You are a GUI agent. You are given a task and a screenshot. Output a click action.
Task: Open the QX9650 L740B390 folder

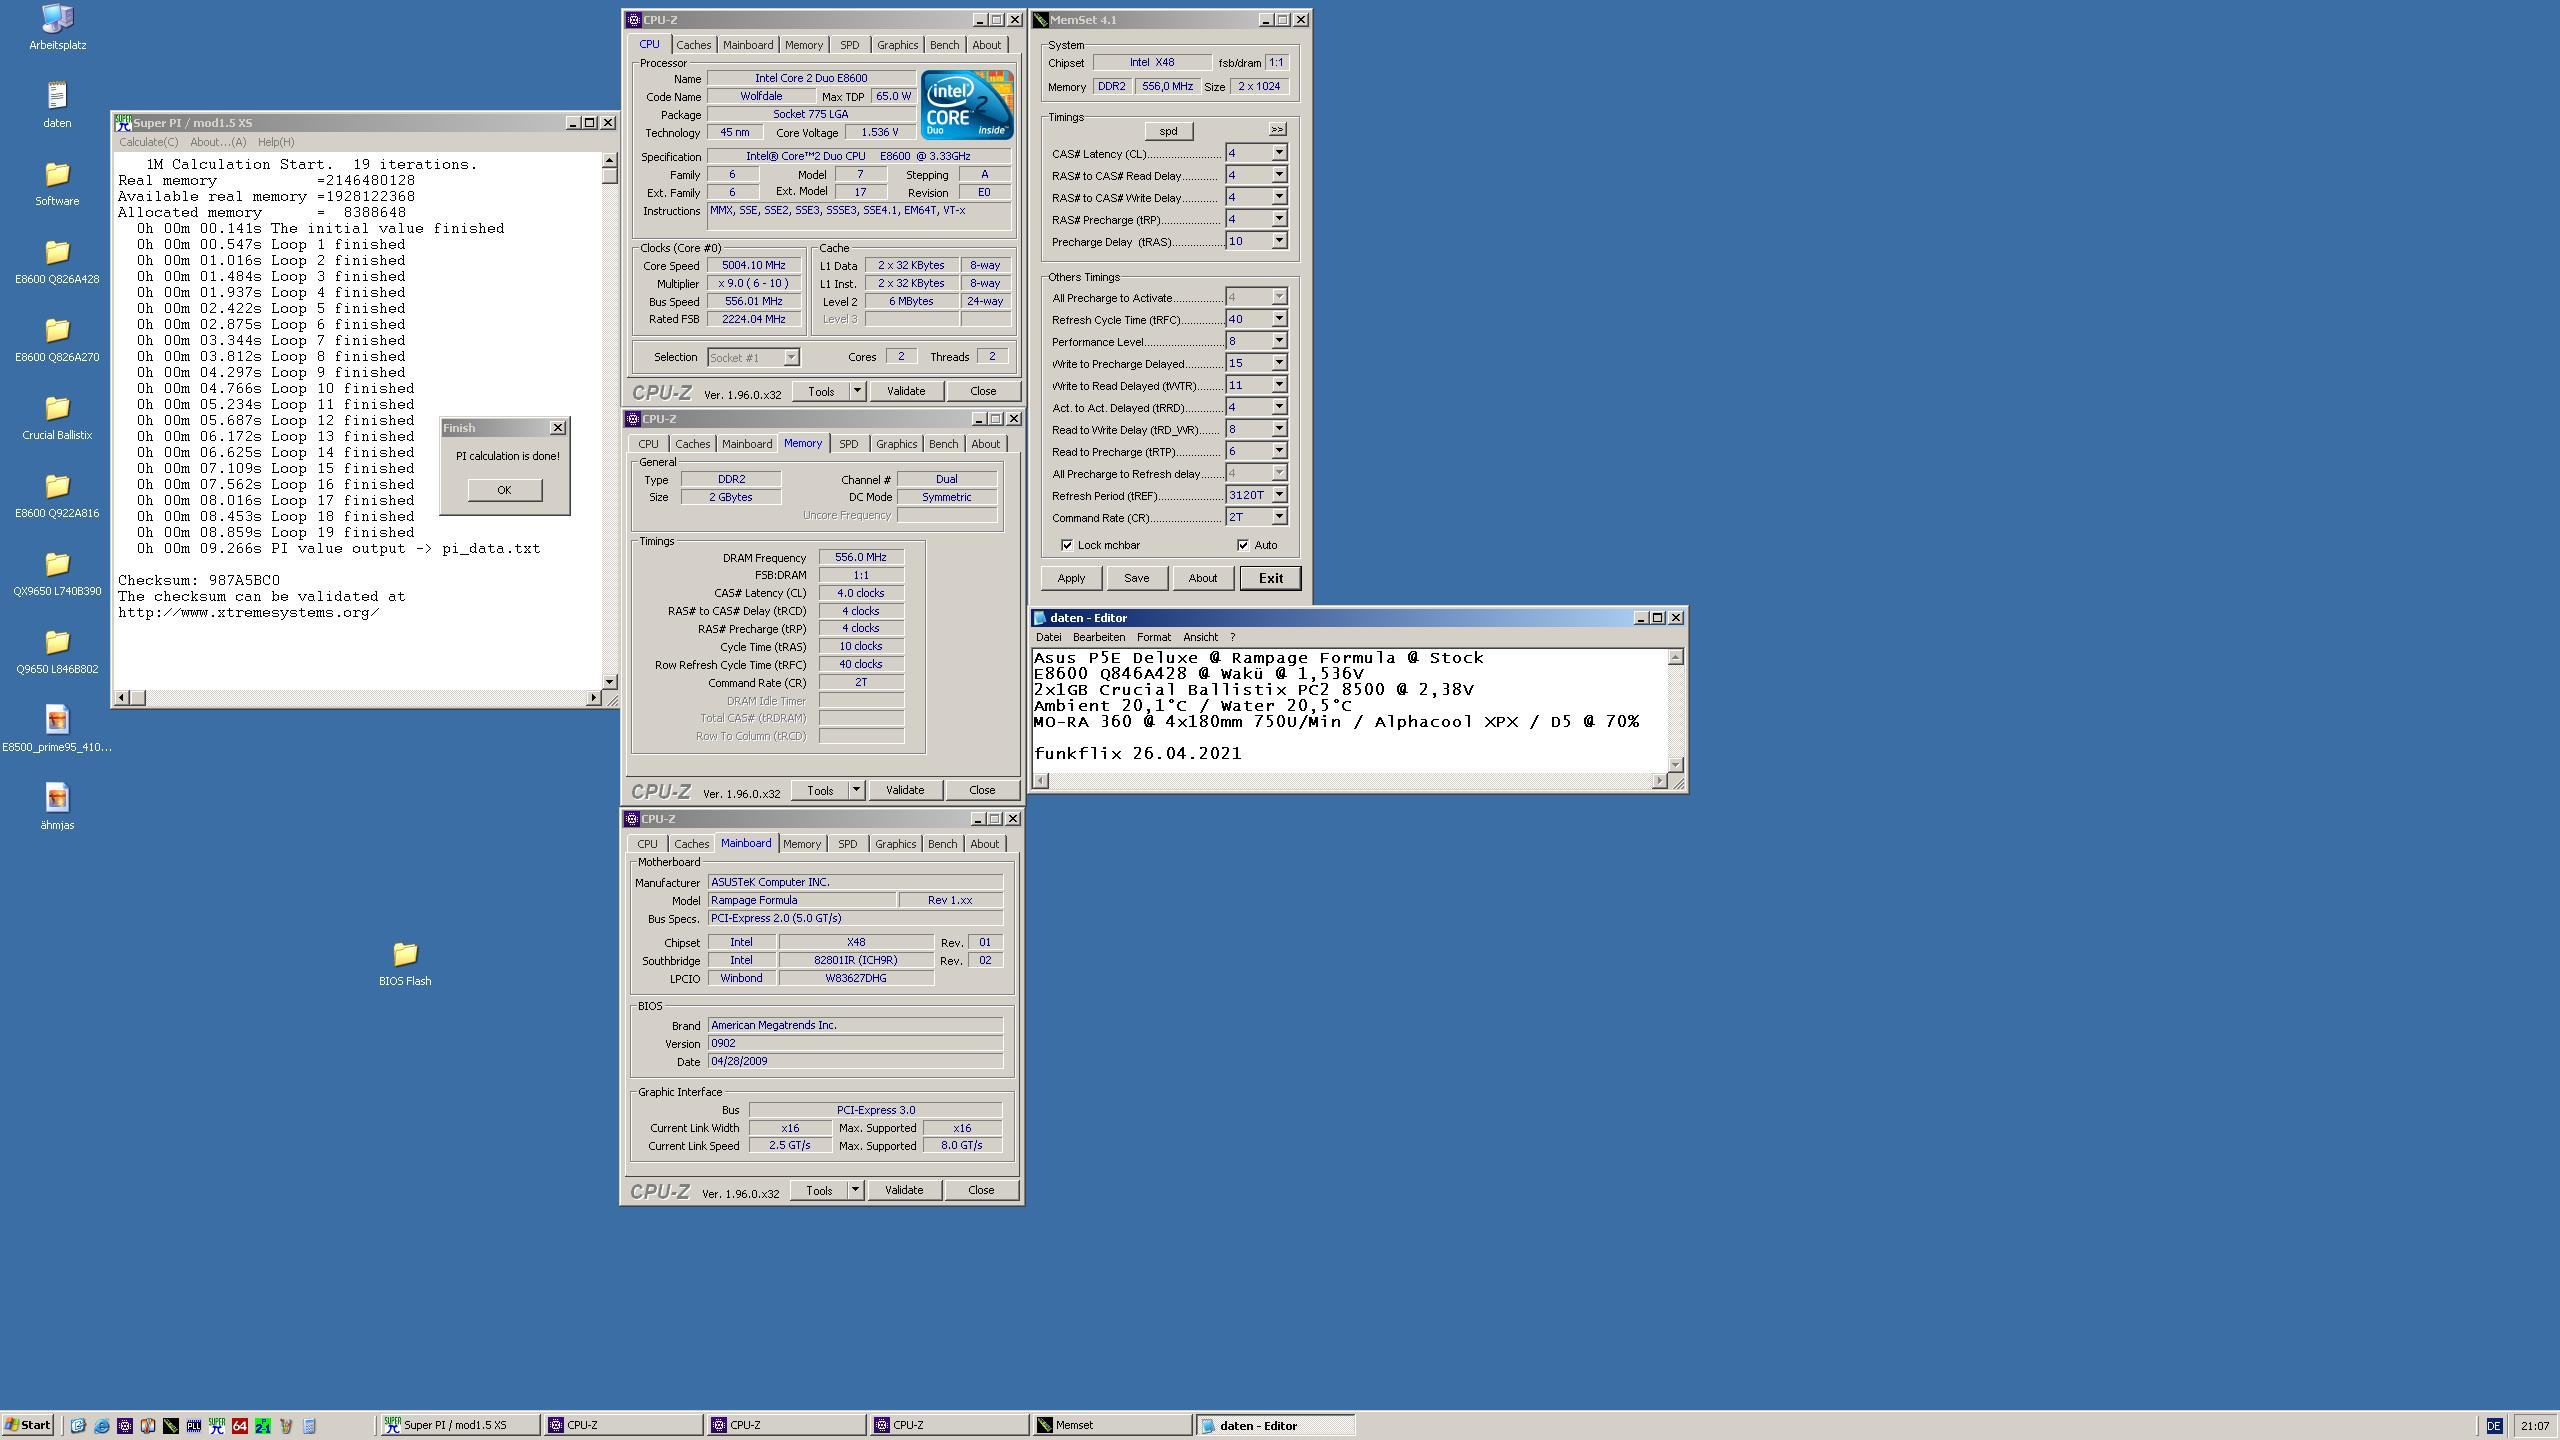[x=57, y=573]
